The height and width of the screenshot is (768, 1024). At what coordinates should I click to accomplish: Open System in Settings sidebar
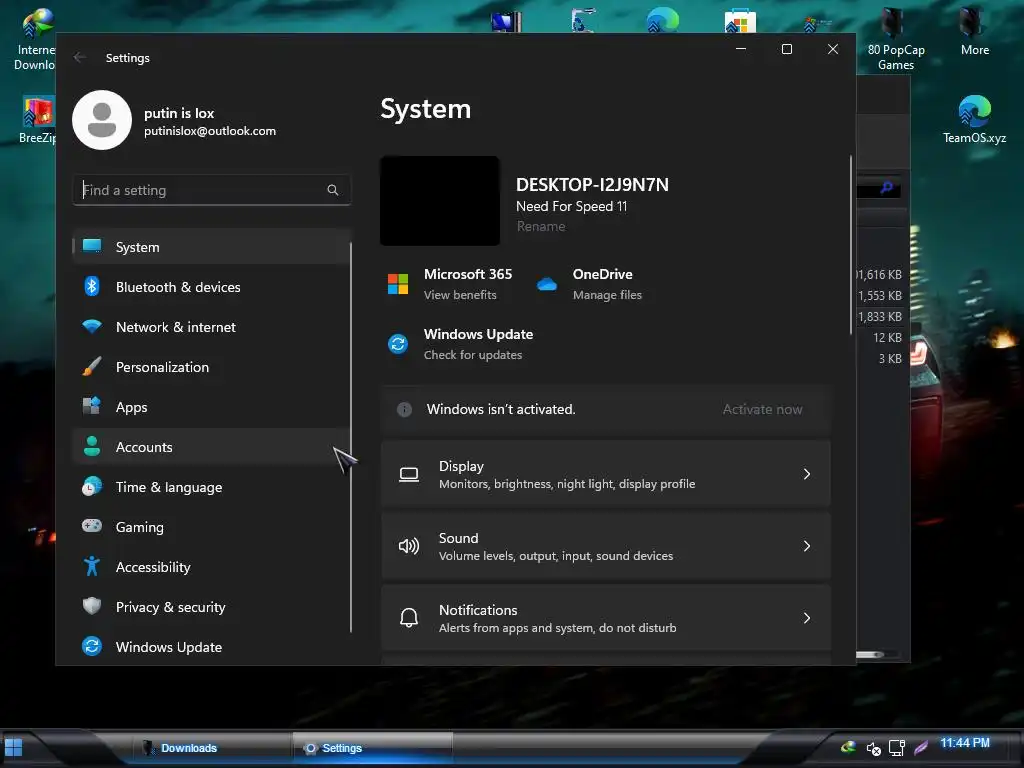212,247
